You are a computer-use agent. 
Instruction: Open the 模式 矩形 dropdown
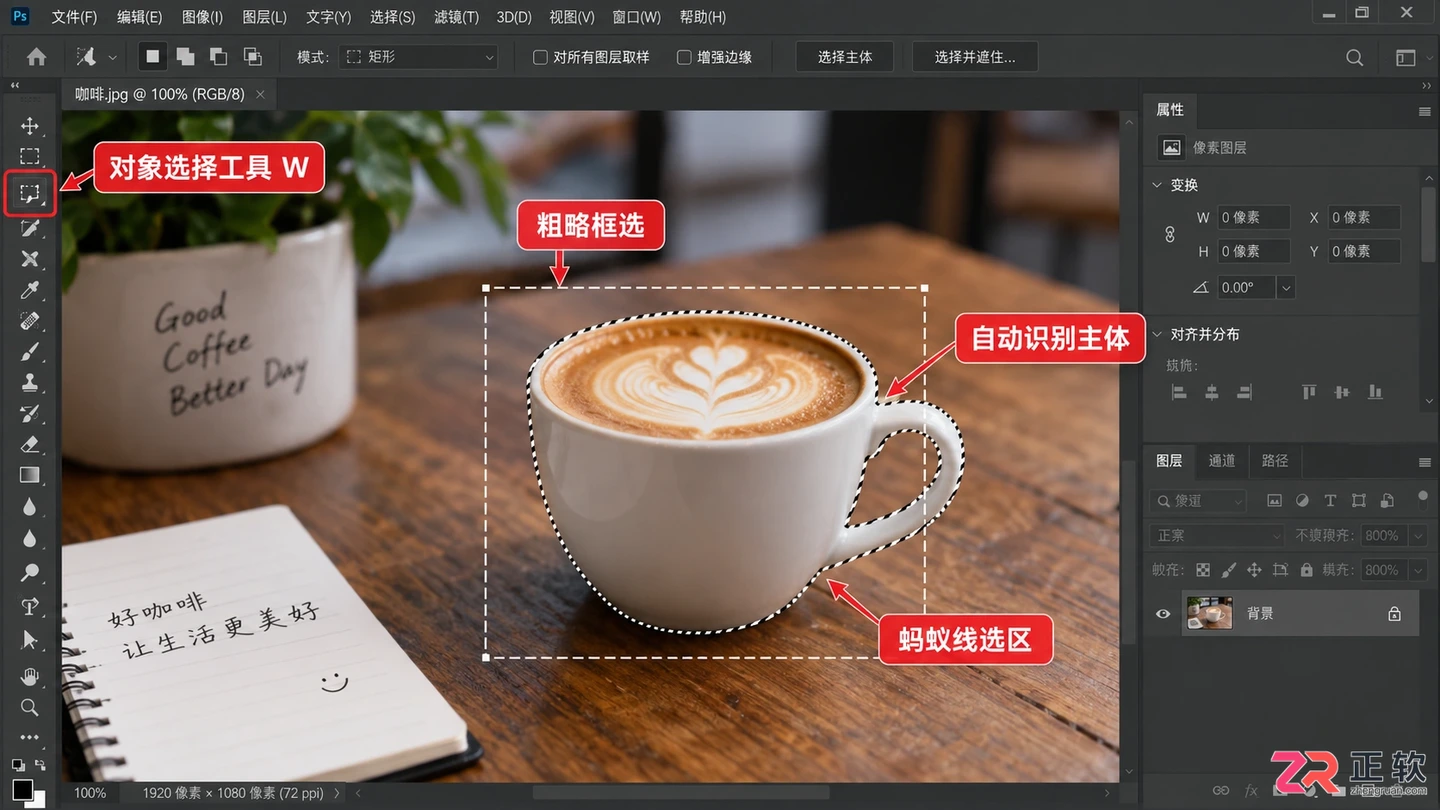coord(418,57)
